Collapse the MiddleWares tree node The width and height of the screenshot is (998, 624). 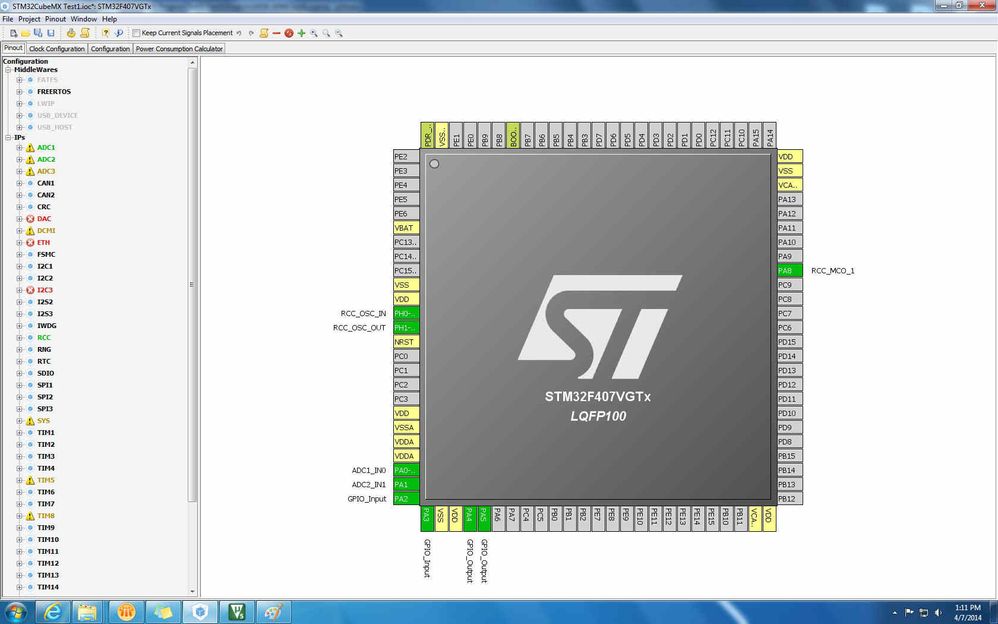(8, 70)
